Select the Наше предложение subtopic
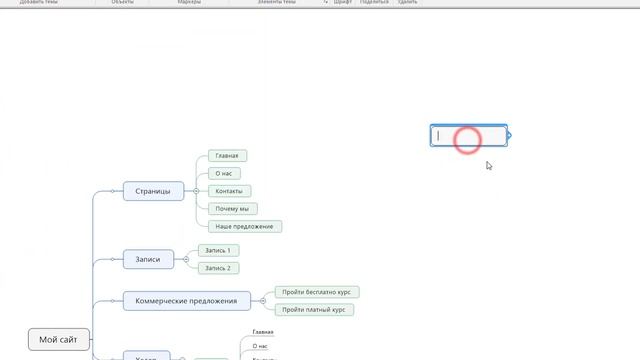 [x=245, y=226]
